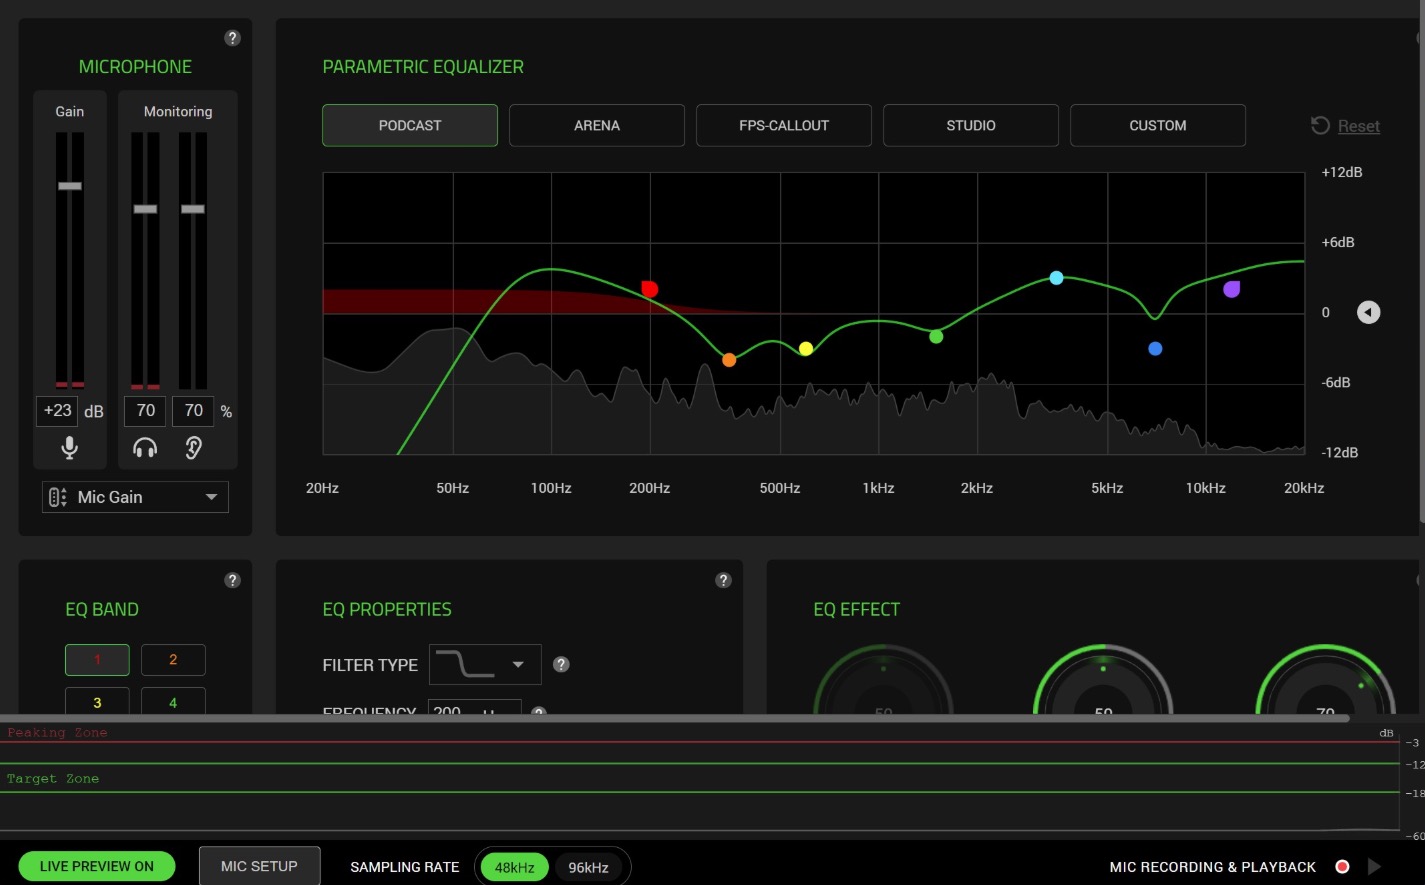Viewport: 1425px width, 885px height.
Task: Click the sidetone monitoring value field
Action: 193,411
